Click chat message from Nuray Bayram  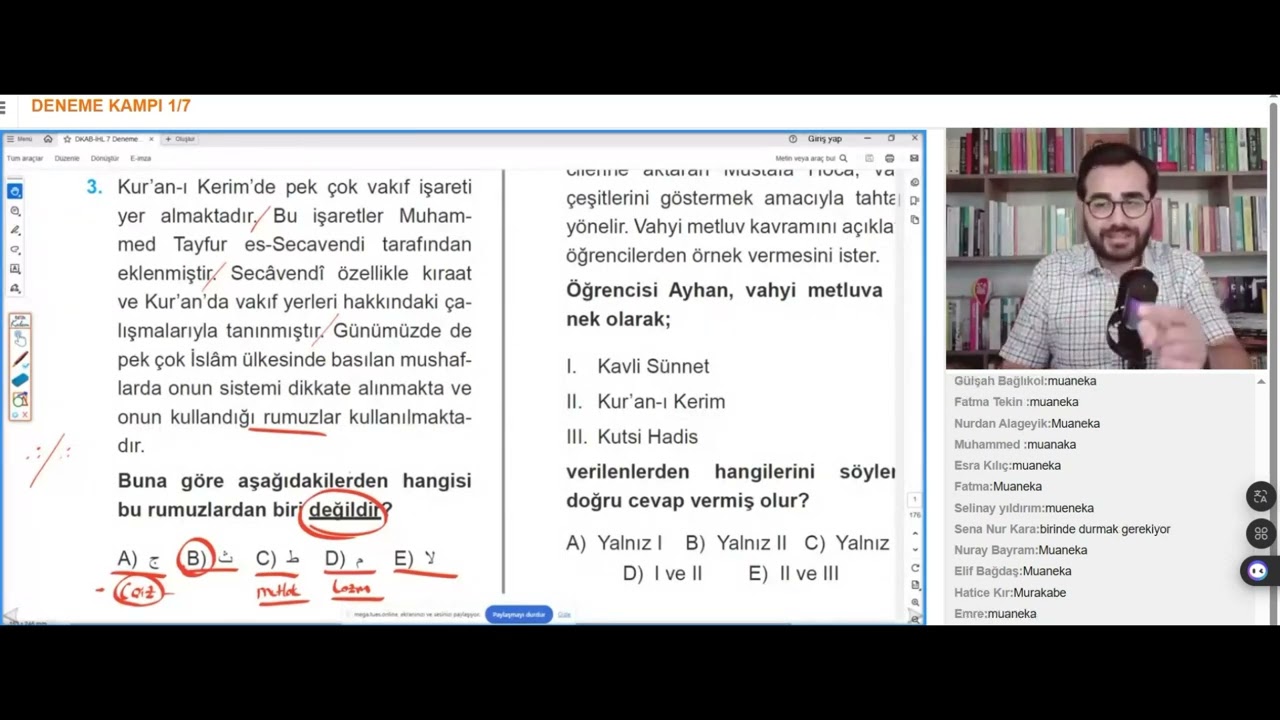click(1020, 550)
